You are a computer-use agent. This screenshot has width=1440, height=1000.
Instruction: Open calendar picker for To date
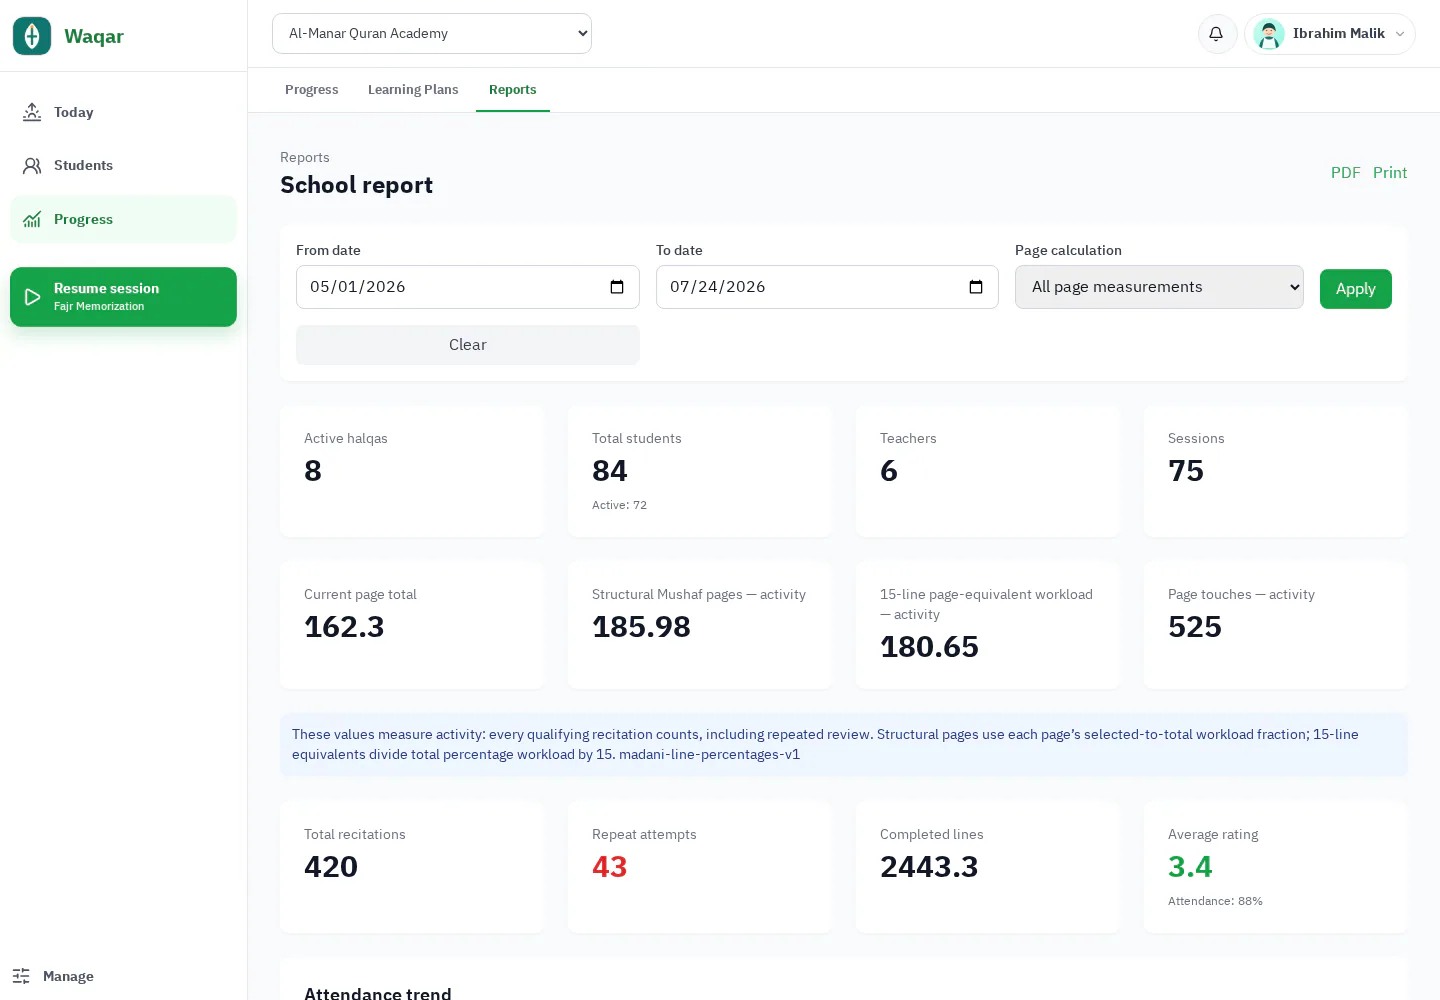976,287
